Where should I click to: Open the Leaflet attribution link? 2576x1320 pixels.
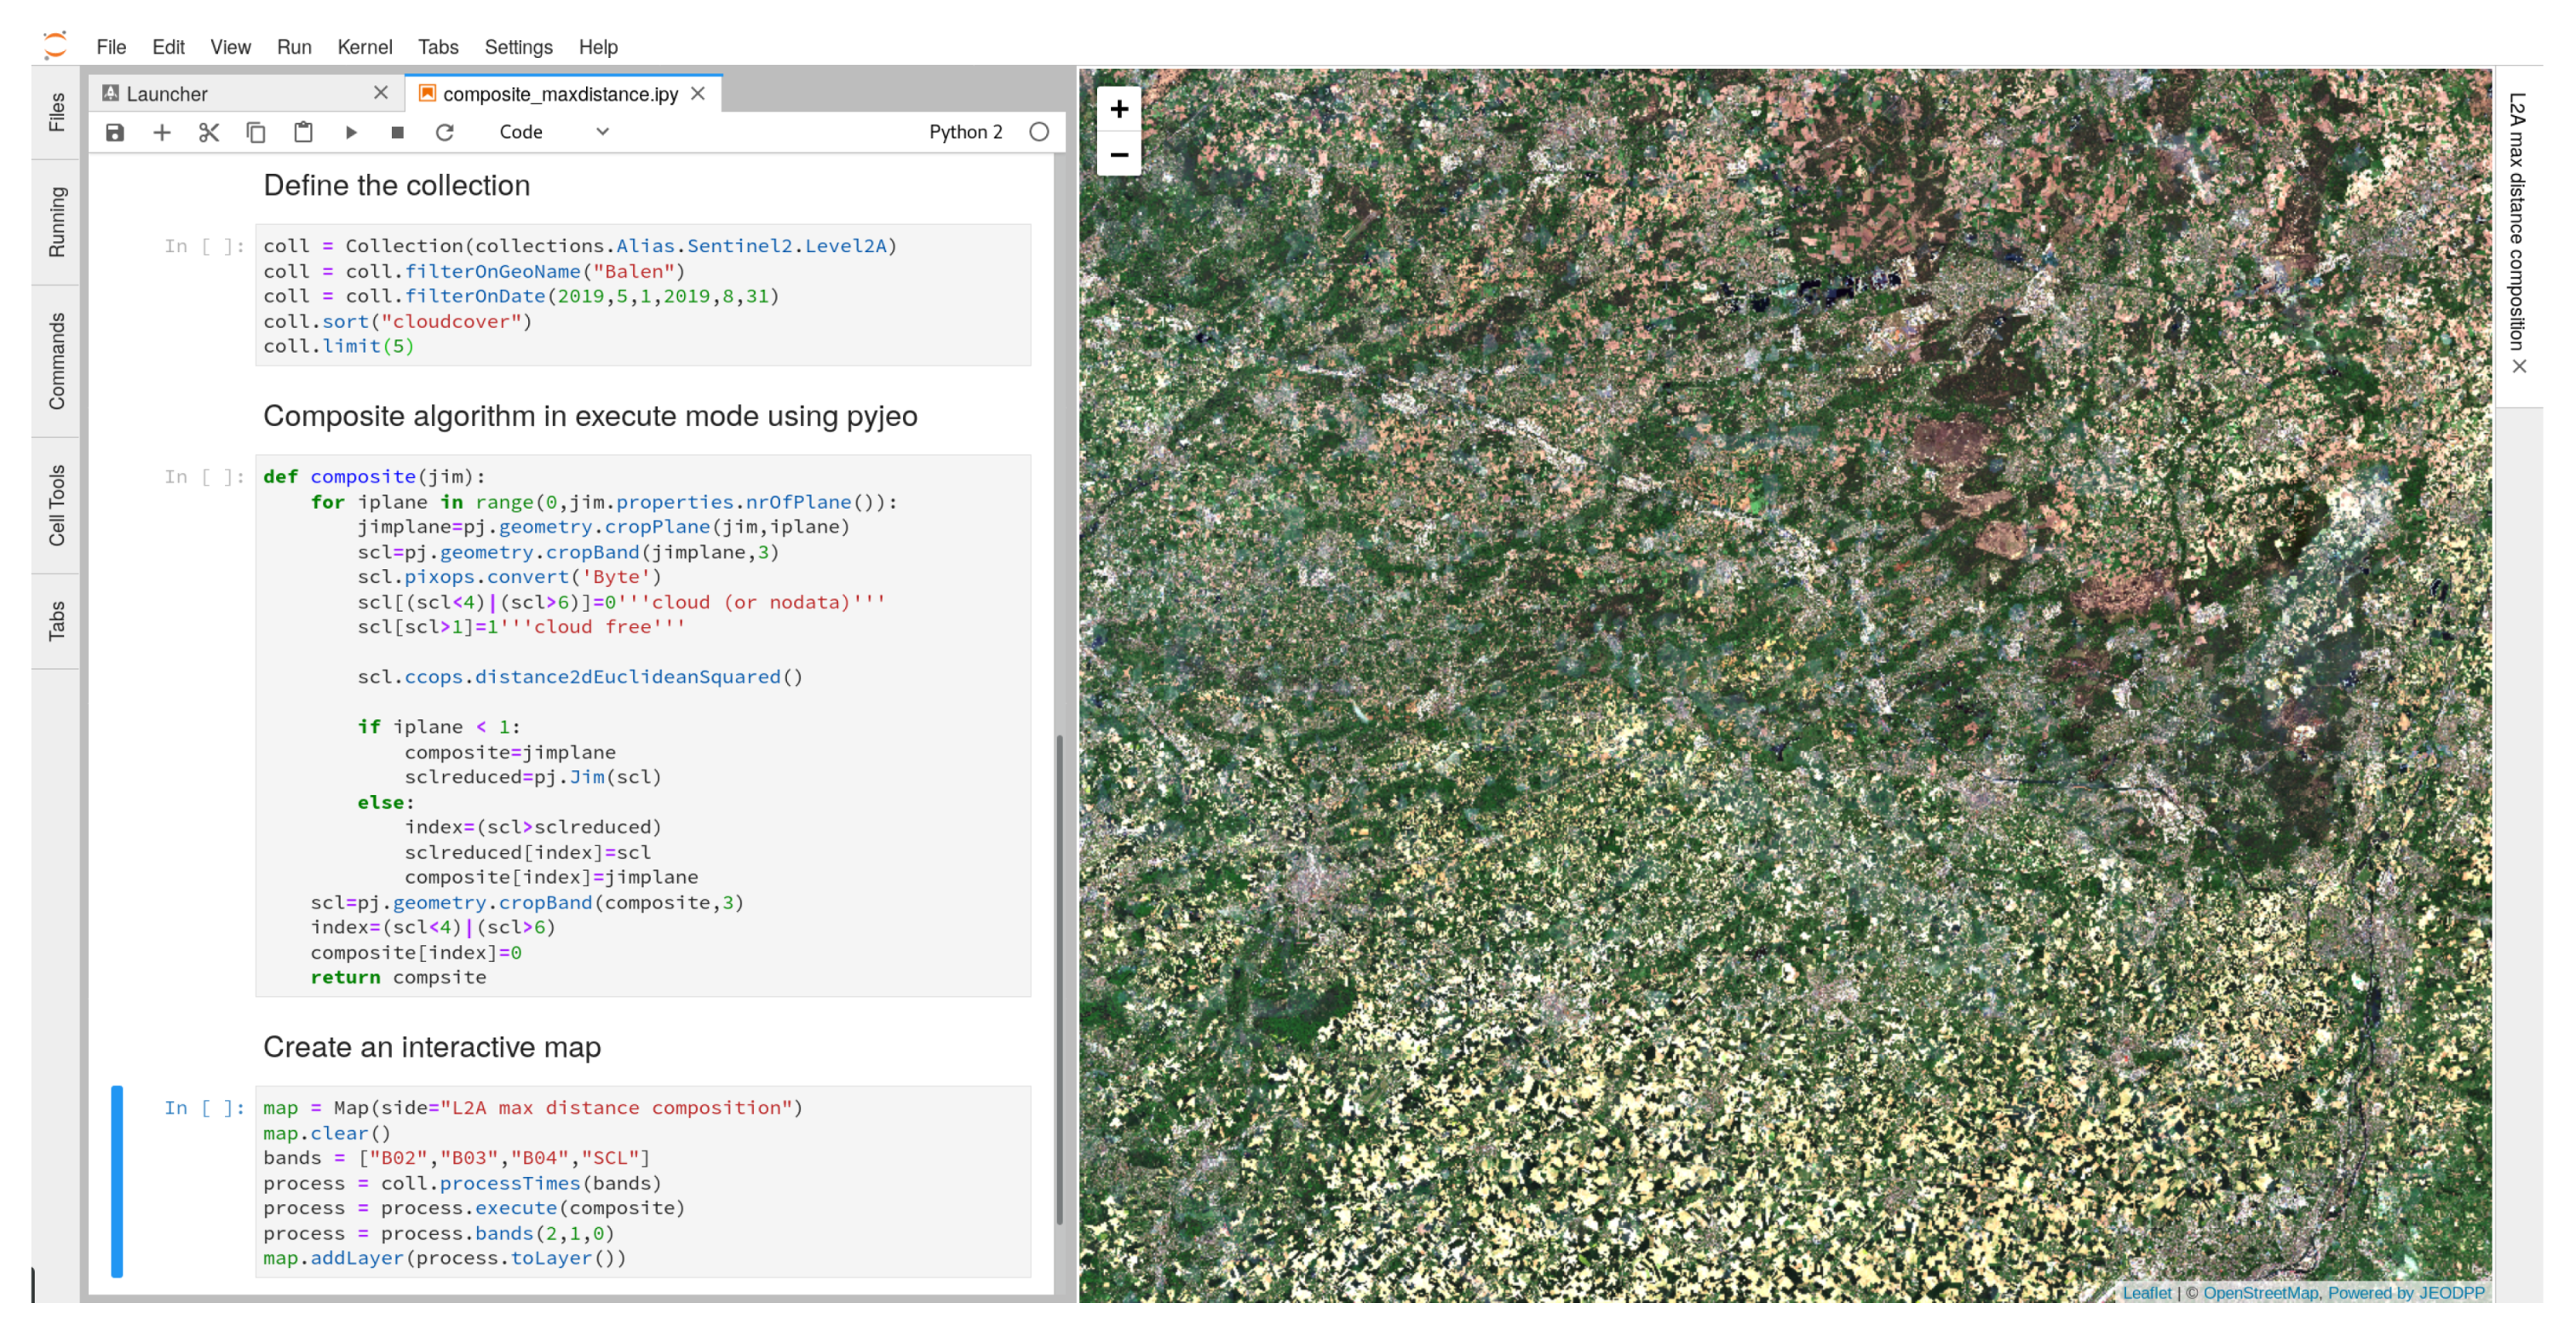(x=2146, y=1292)
